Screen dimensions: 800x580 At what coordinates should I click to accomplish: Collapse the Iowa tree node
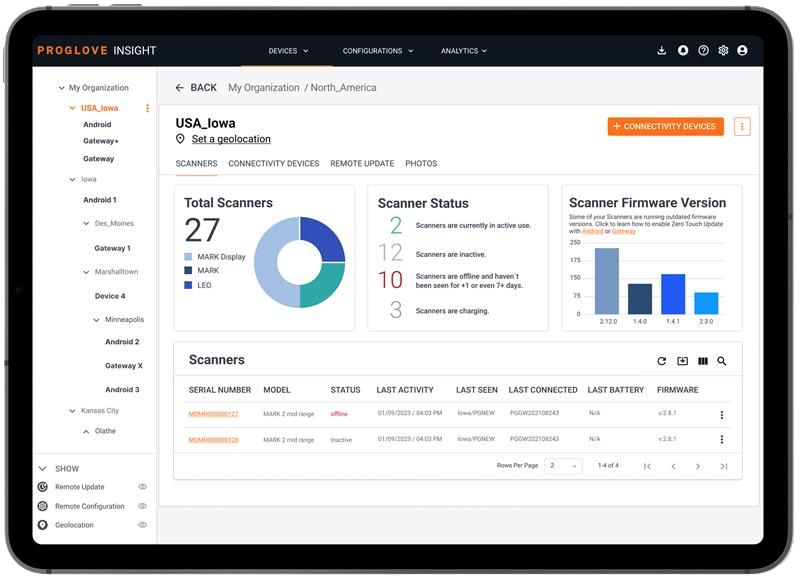(72, 180)
